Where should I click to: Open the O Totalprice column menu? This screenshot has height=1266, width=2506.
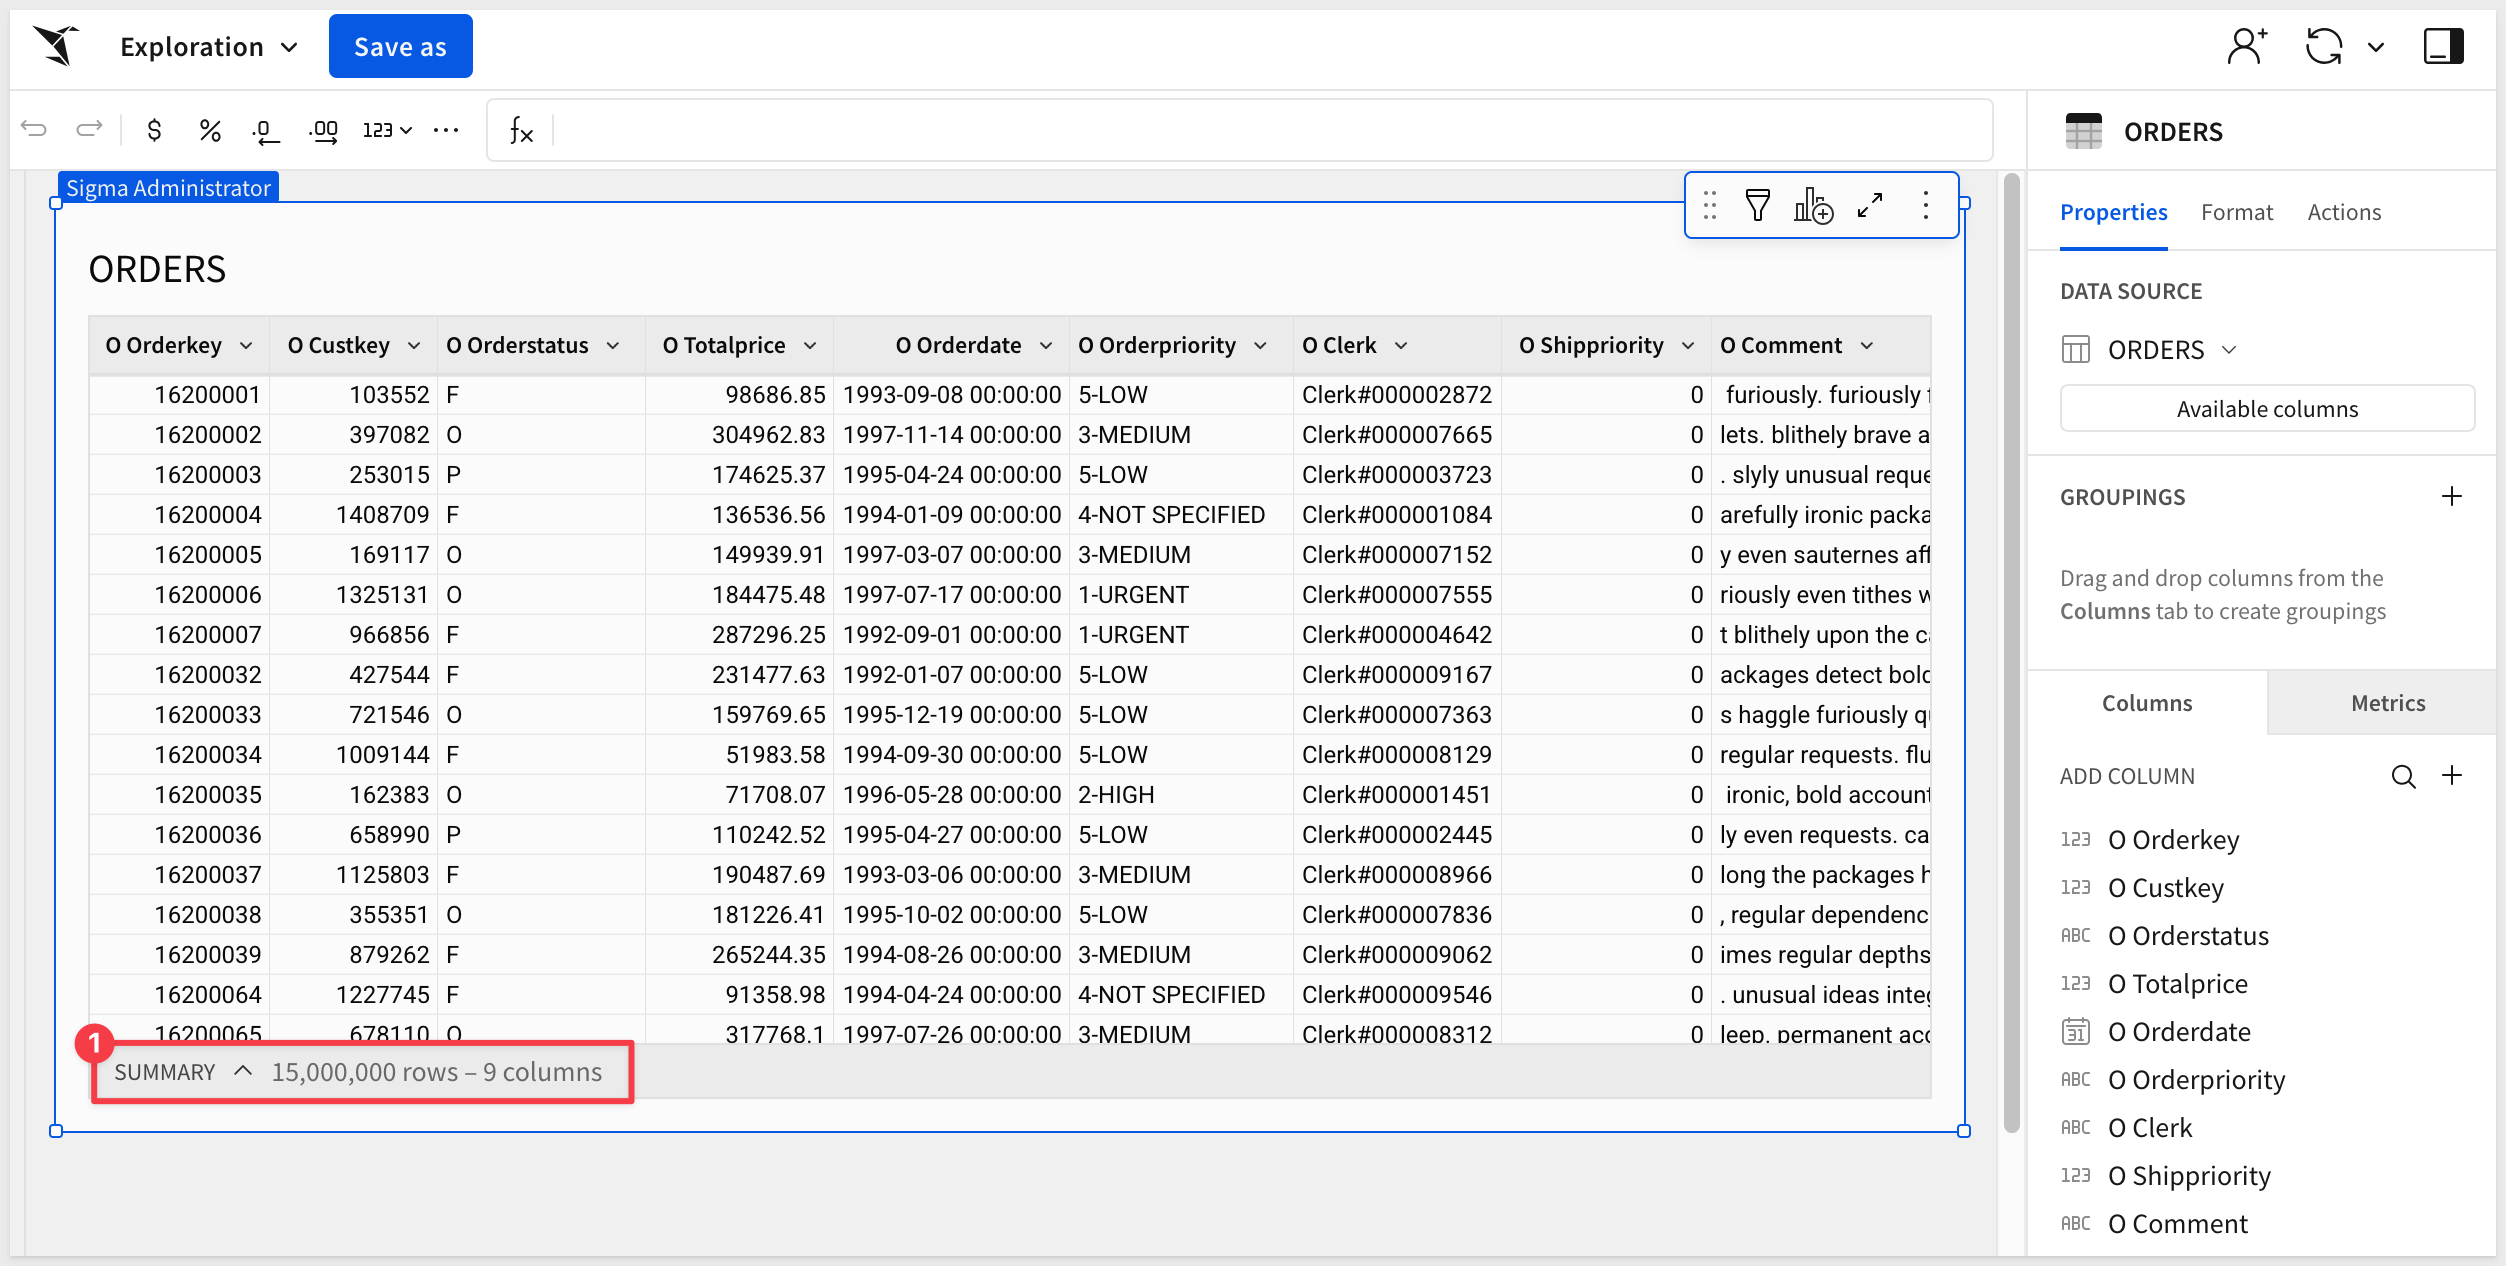tap(810, 346)
